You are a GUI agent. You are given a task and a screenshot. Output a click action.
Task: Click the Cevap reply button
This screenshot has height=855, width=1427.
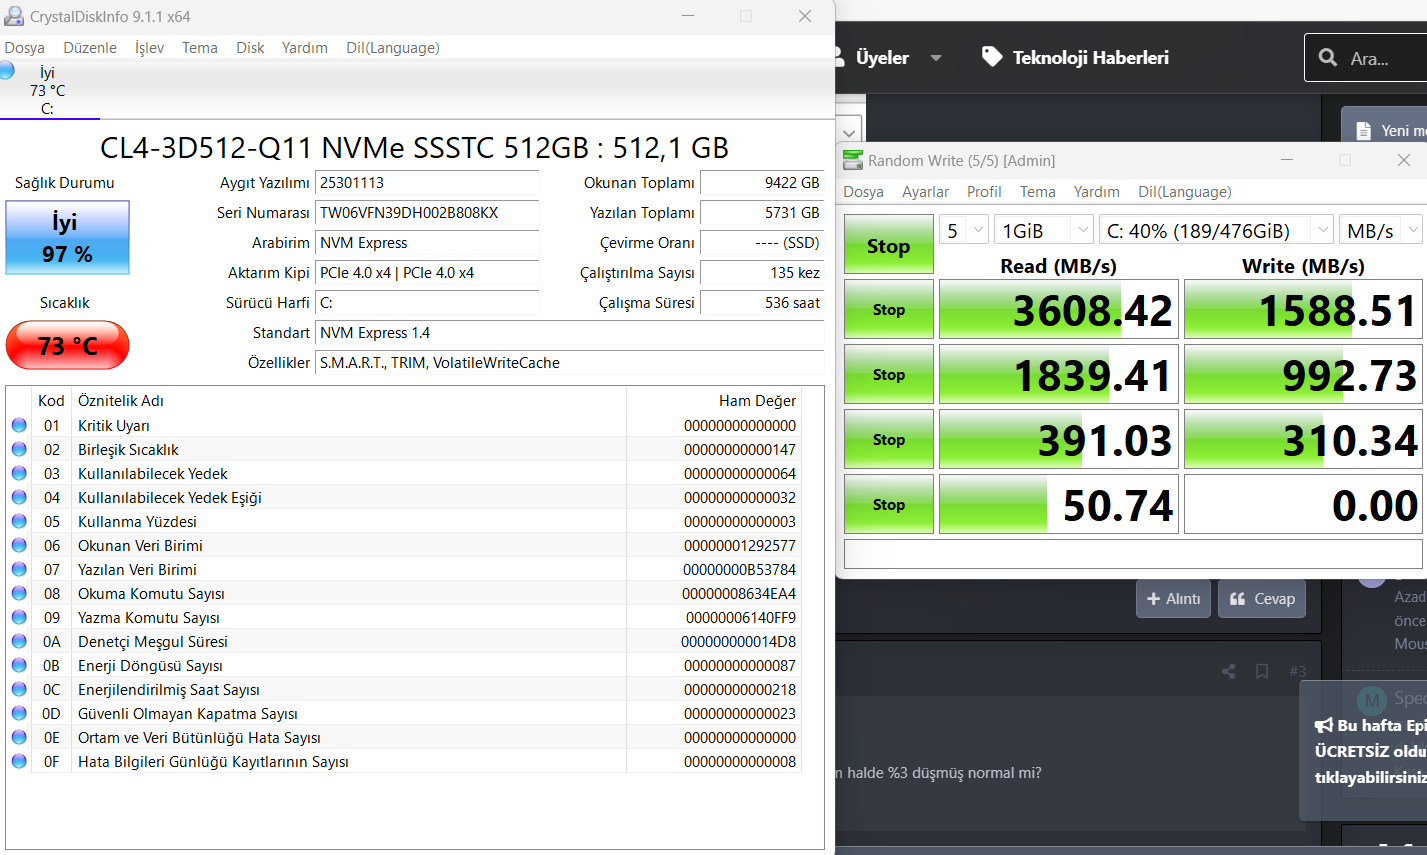click(1261, 599)
